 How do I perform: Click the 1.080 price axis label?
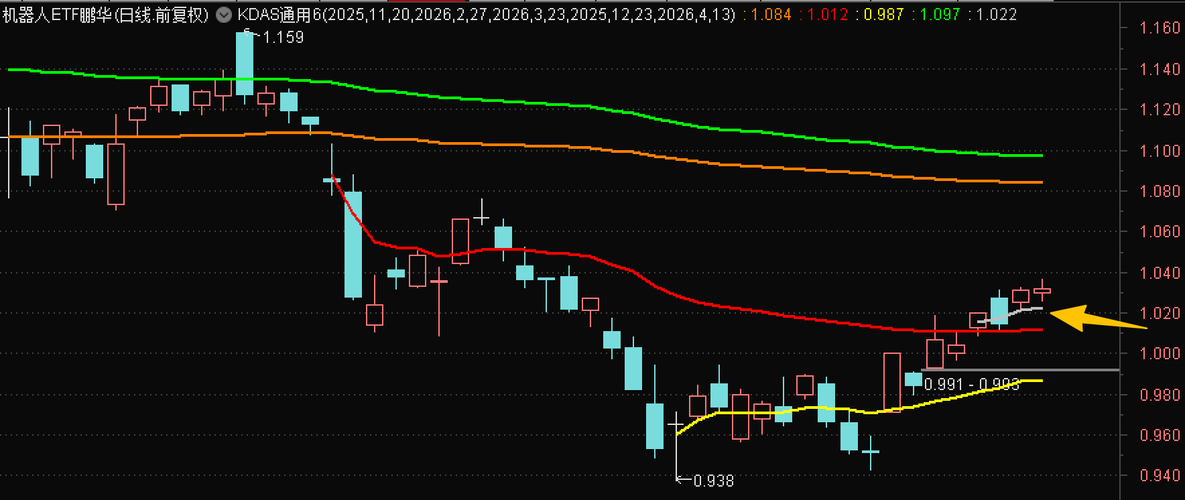tap(1159, 191)
